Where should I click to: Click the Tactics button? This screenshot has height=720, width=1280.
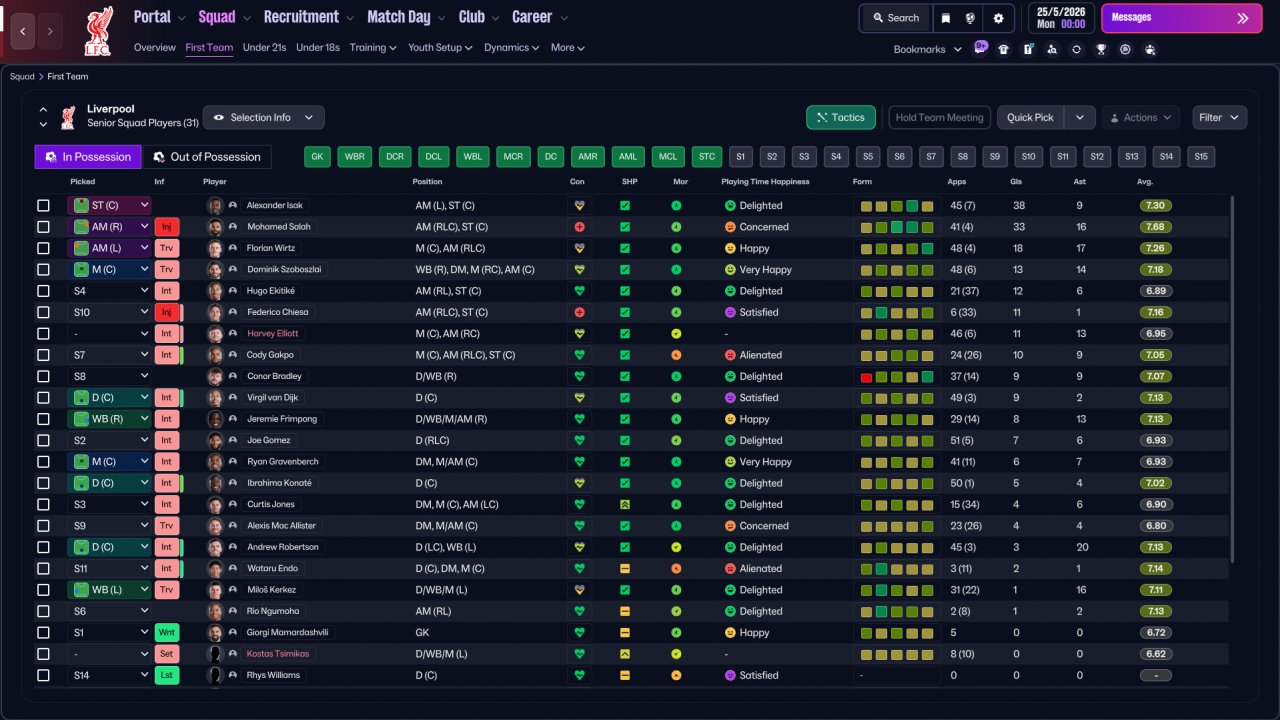click(x=841, y=118)
